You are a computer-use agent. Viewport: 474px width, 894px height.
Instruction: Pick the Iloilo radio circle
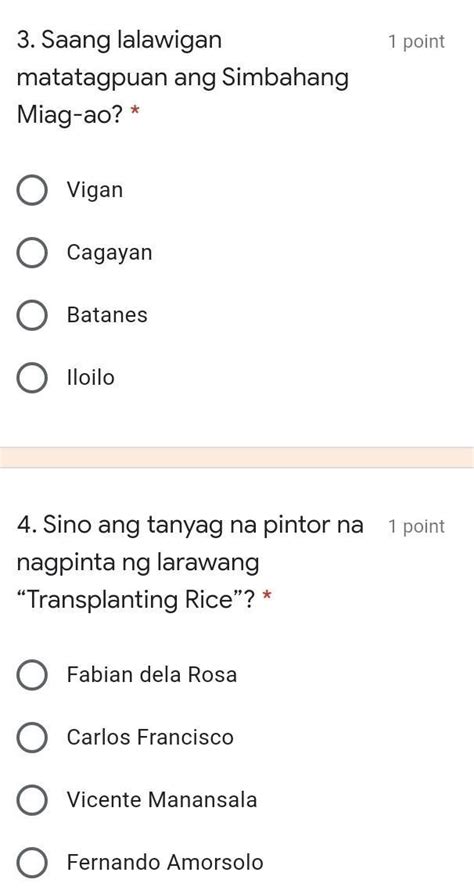click(31, 378)
